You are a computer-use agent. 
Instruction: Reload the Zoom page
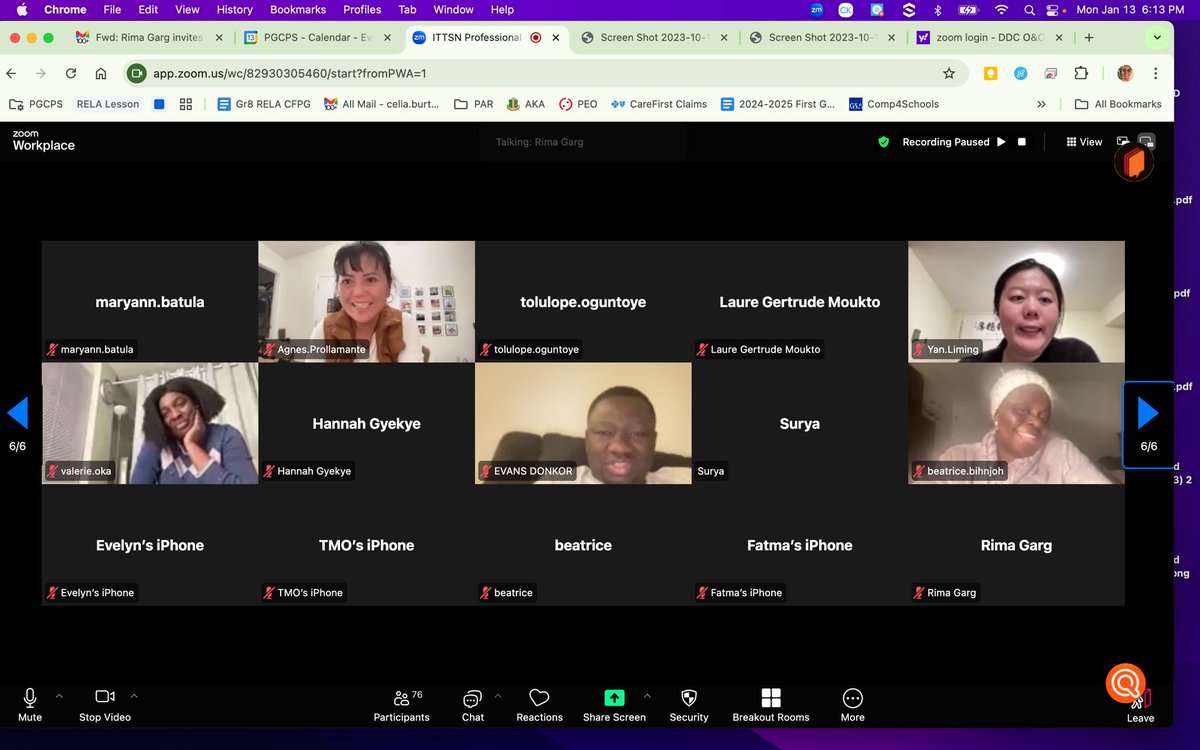pyautogui.click(x=71, y=73)
